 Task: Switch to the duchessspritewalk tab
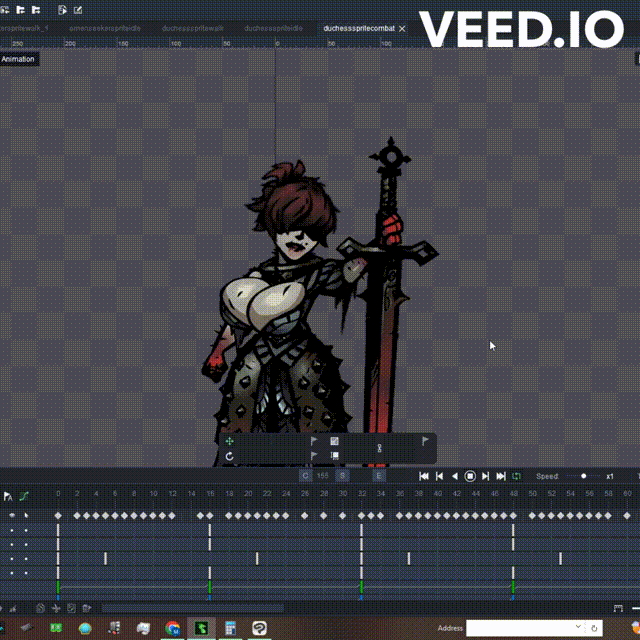point(193,29)
